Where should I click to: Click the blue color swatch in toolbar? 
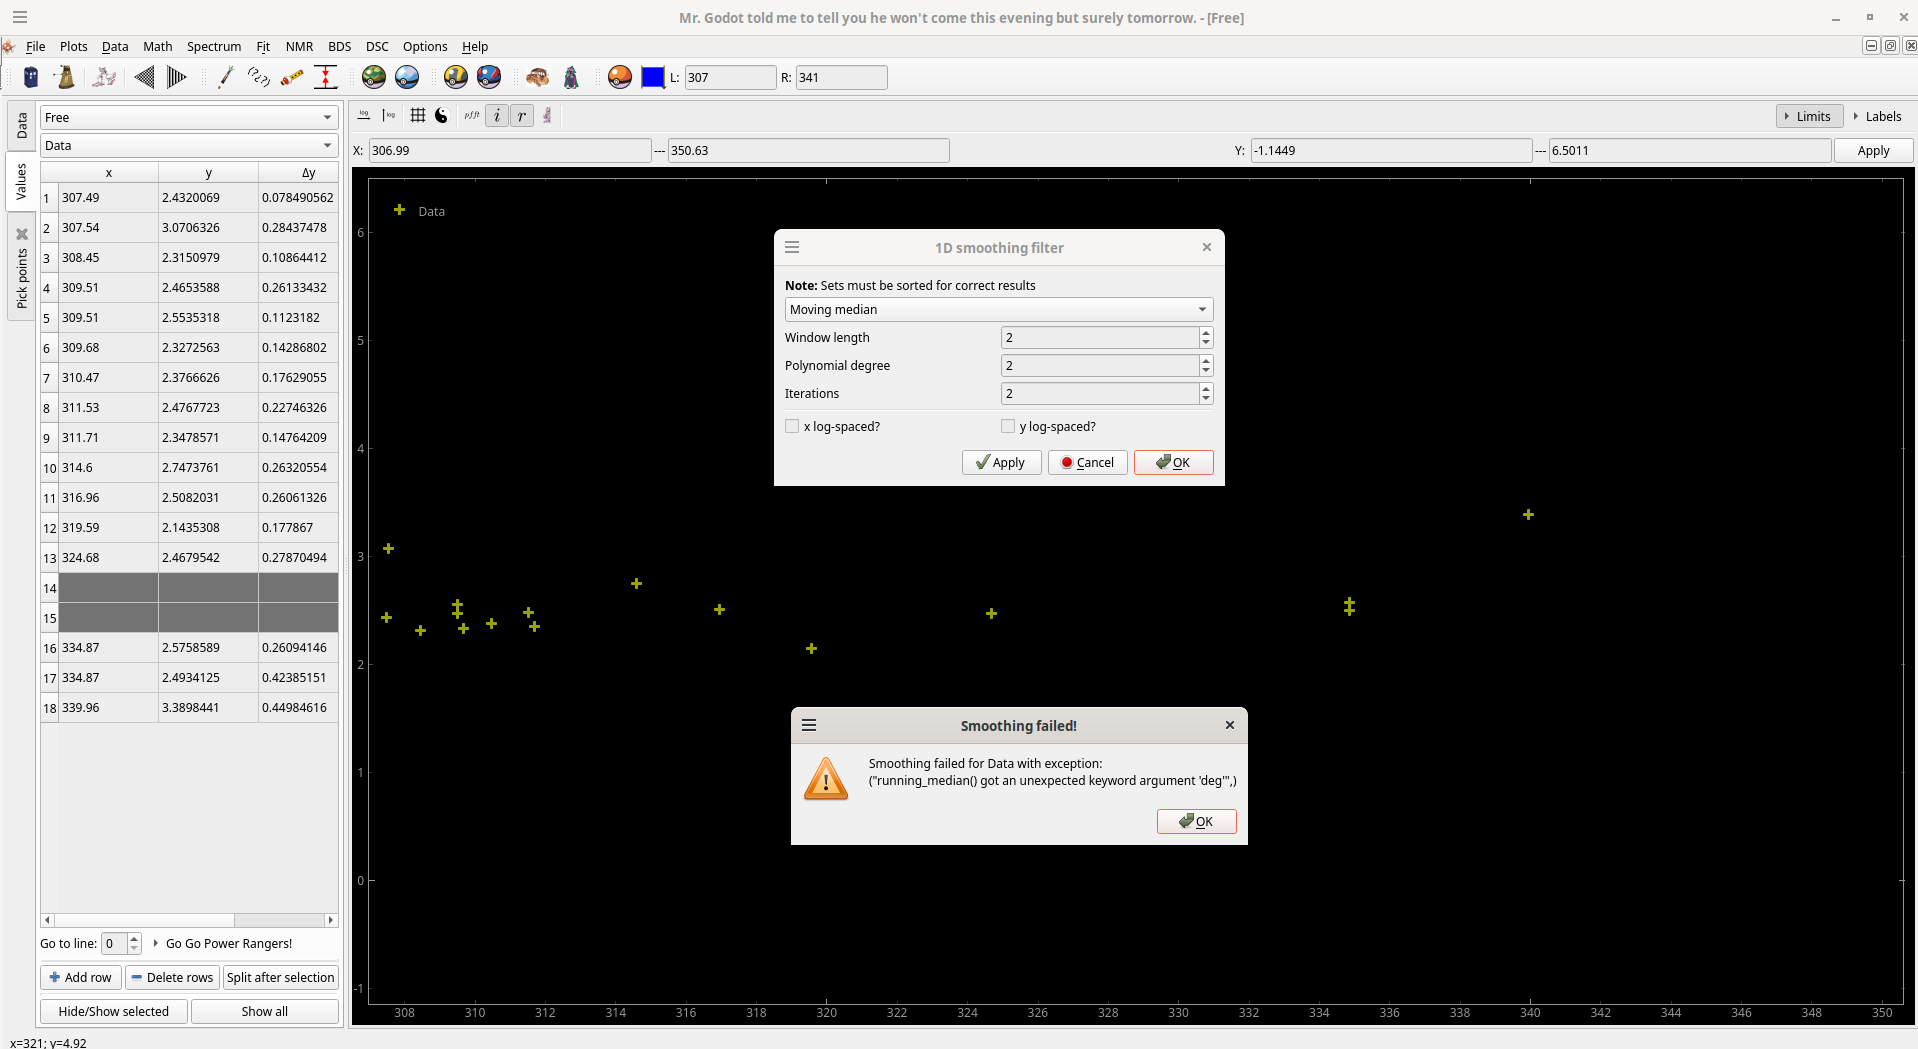[x=653, y=77]
